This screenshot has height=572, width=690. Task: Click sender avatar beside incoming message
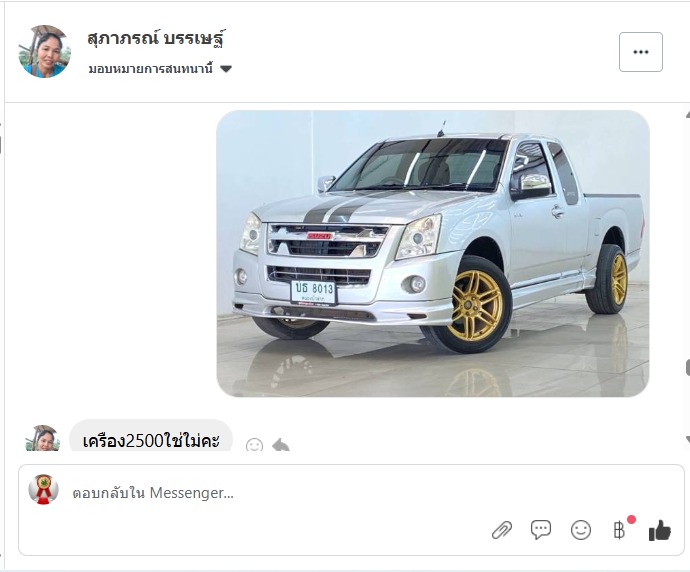(43, 438)
